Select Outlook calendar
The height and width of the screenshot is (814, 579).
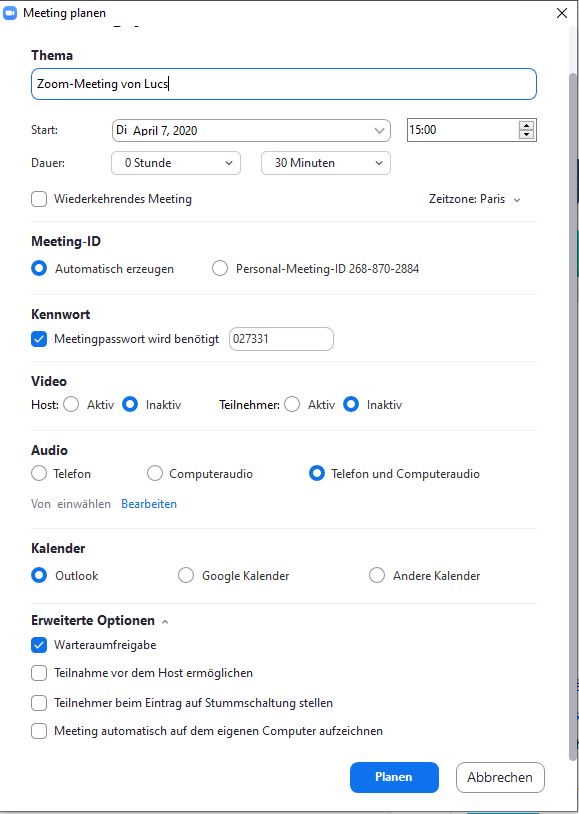coord(39,575)
